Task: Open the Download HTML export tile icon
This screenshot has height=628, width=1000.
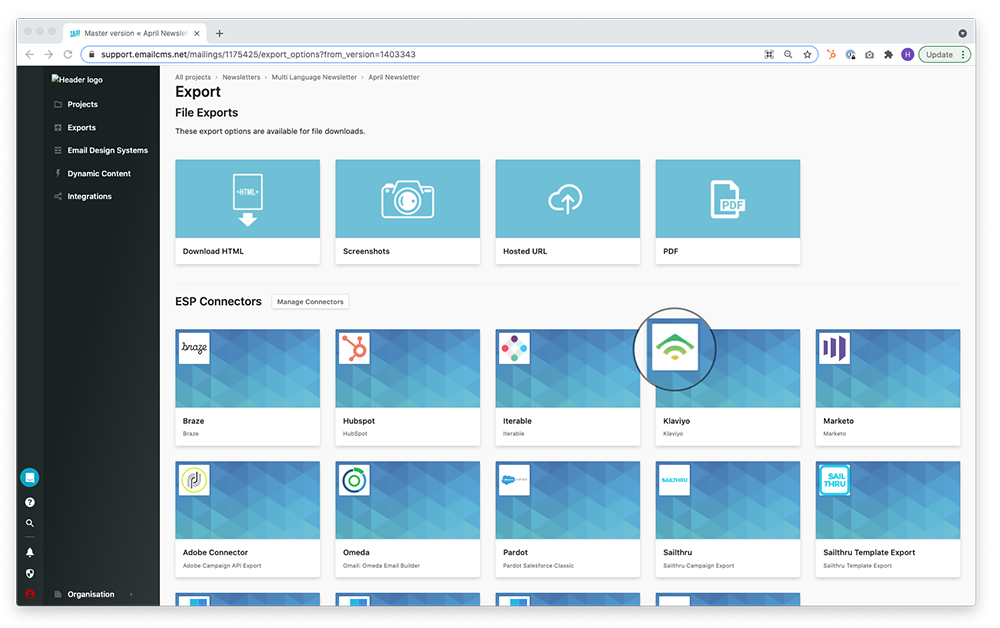Action: pyautogui.click(x=247, y=200)
